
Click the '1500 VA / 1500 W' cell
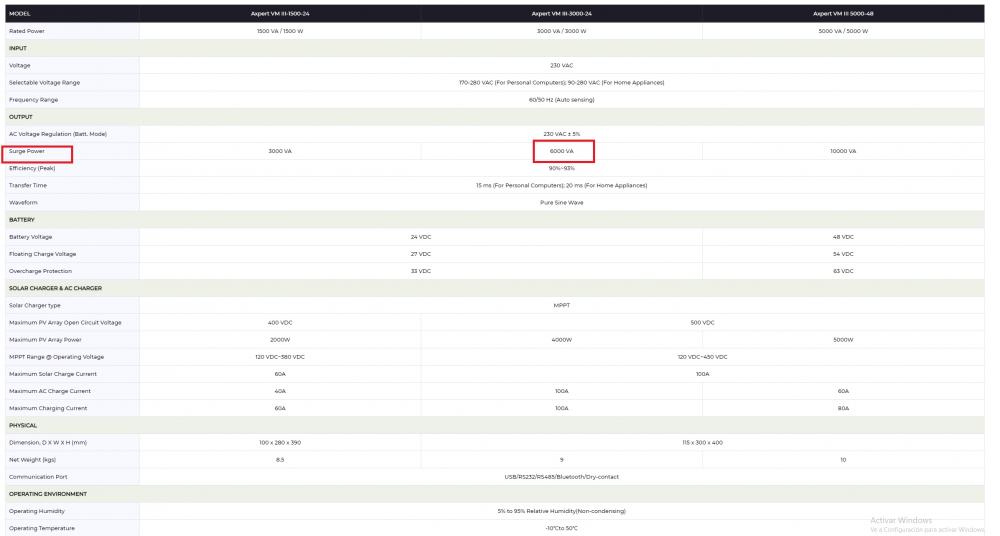tap(280, 31)
